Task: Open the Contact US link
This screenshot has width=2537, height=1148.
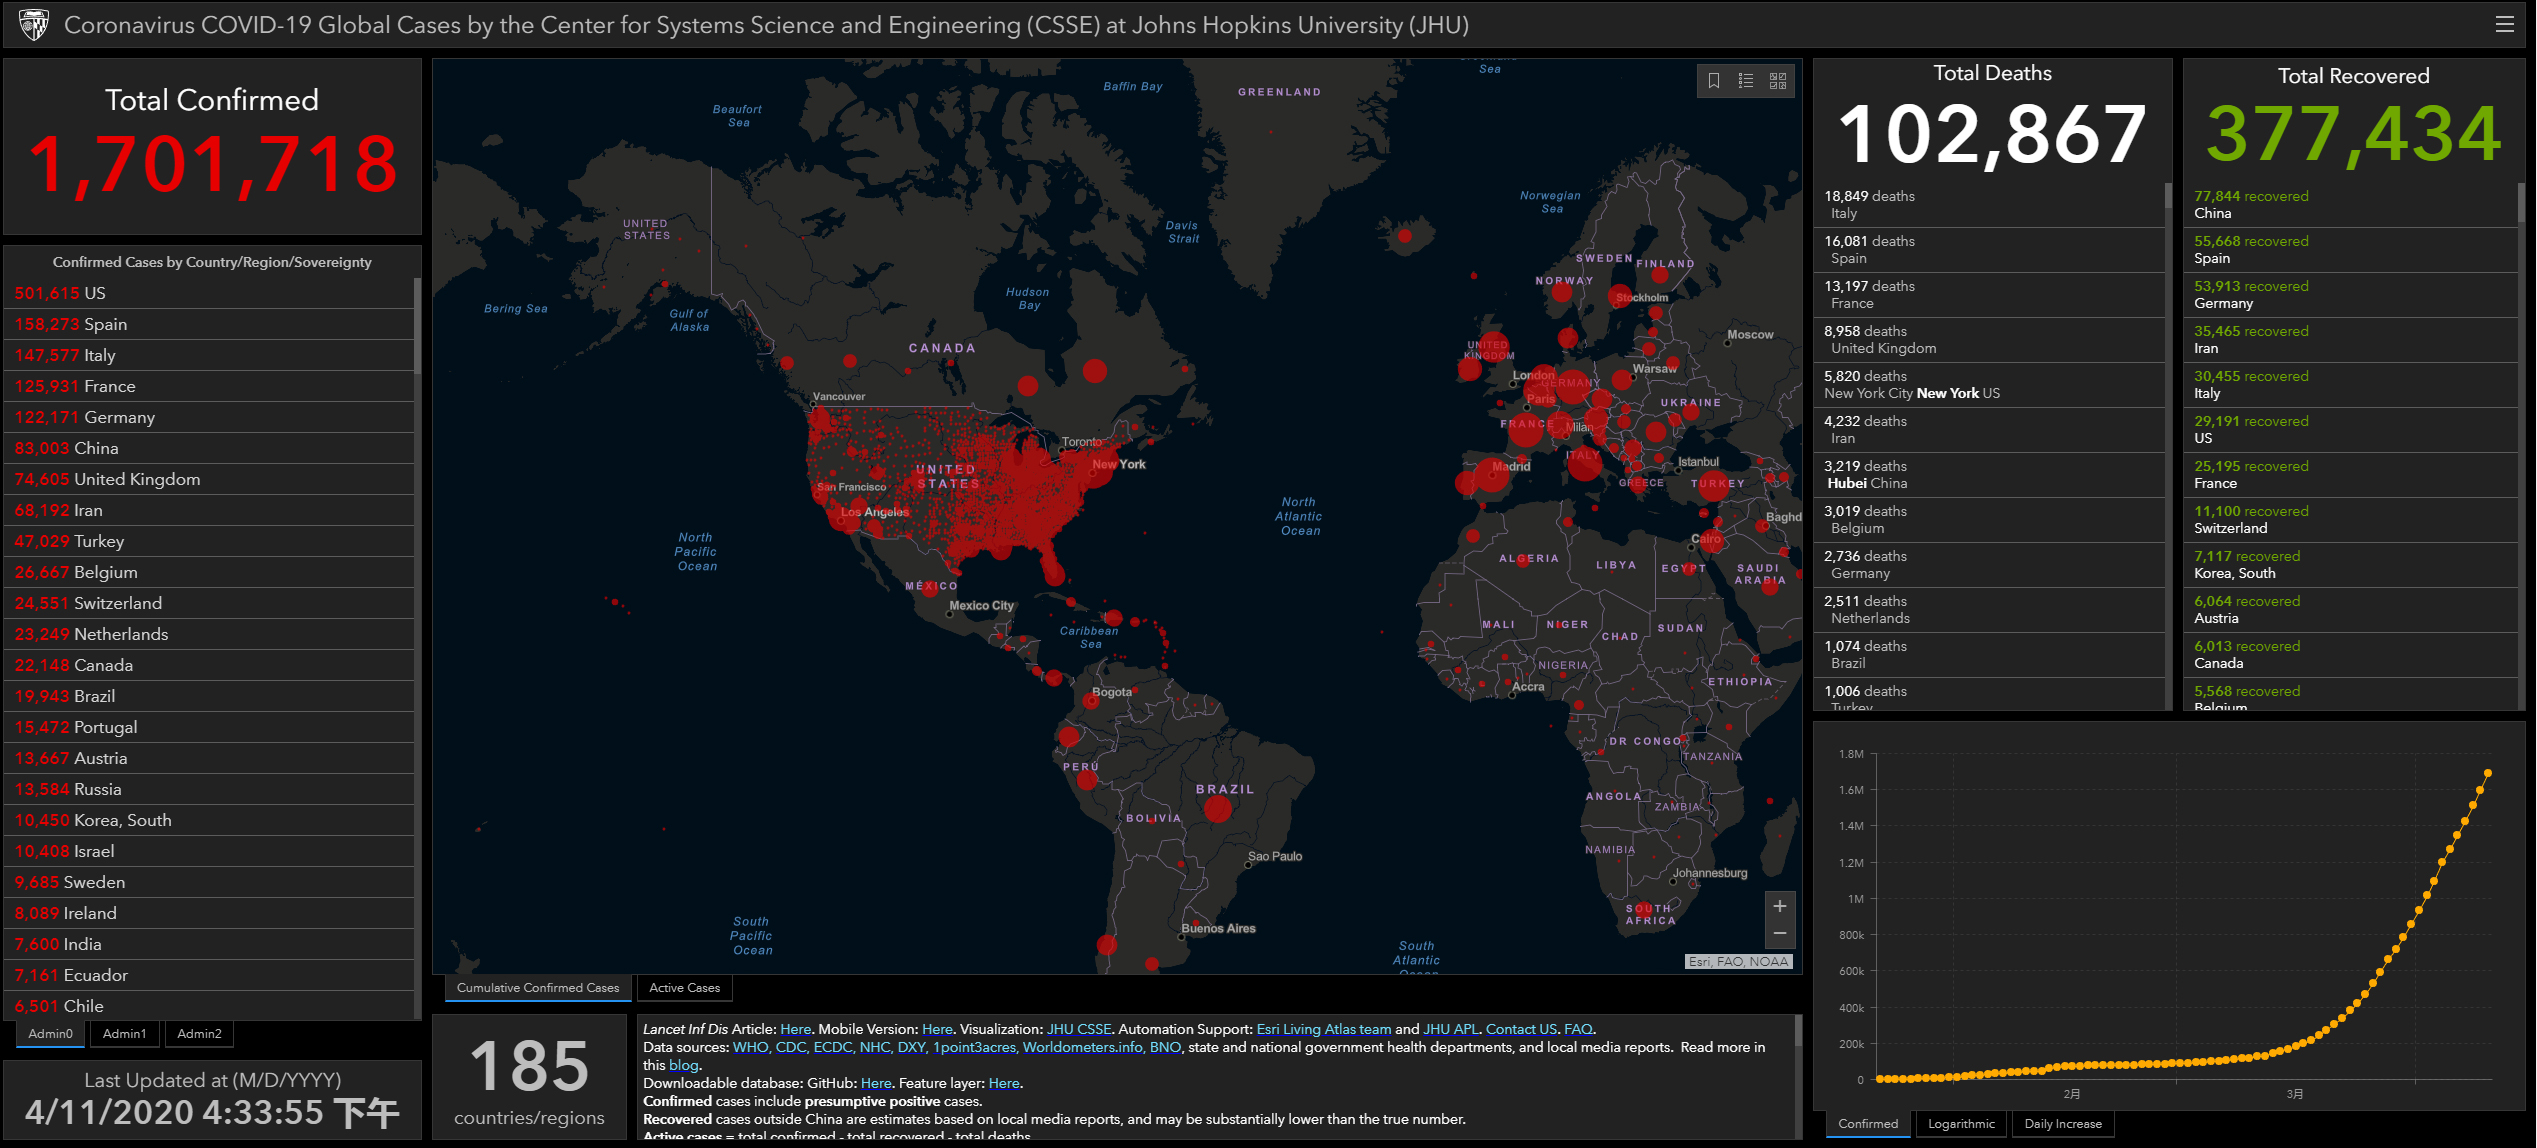Action: coord(1521,1029)
